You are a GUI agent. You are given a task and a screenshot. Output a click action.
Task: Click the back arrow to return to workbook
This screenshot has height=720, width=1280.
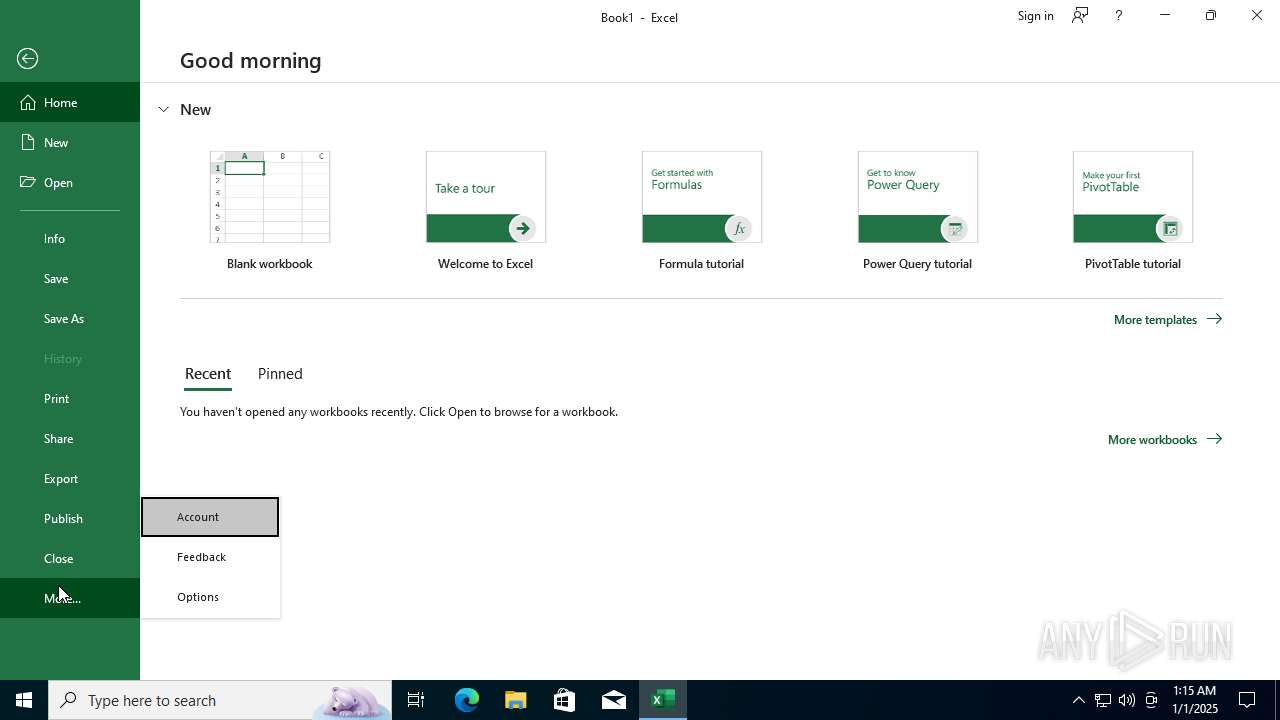click(28, 59)
